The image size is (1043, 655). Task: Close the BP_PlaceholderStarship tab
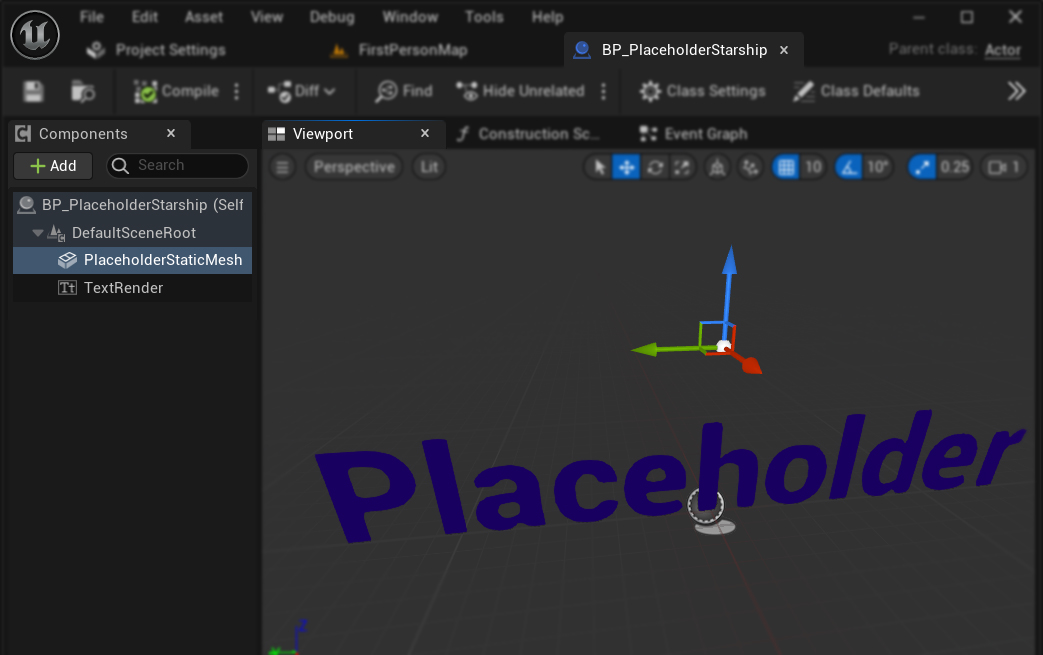coord(784,50)
